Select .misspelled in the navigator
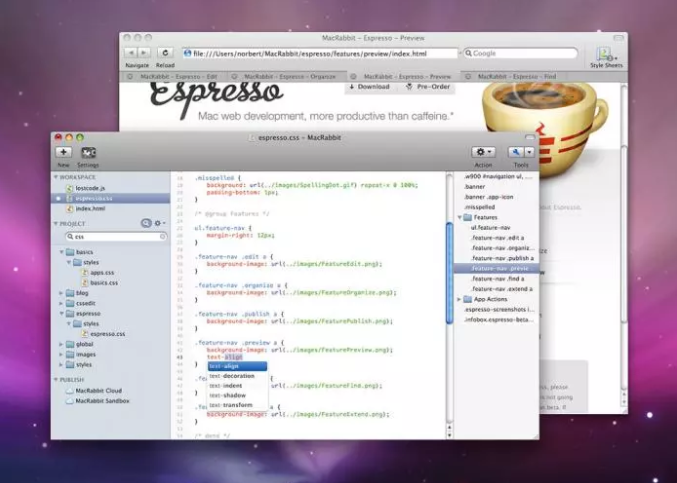Viewport: 677px width, 483px height. 479,207
